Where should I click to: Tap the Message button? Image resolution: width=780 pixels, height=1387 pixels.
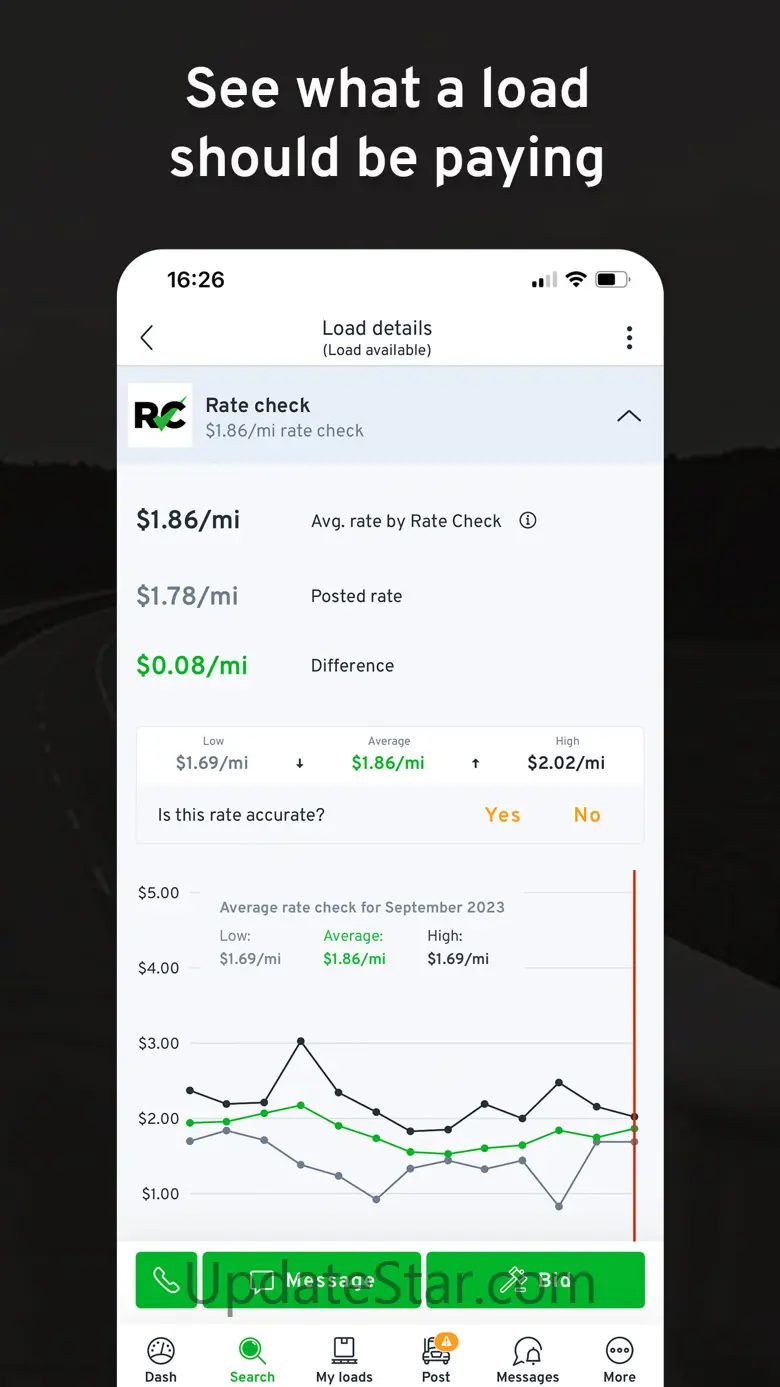pyautogui.click(x=312, y=1280)
